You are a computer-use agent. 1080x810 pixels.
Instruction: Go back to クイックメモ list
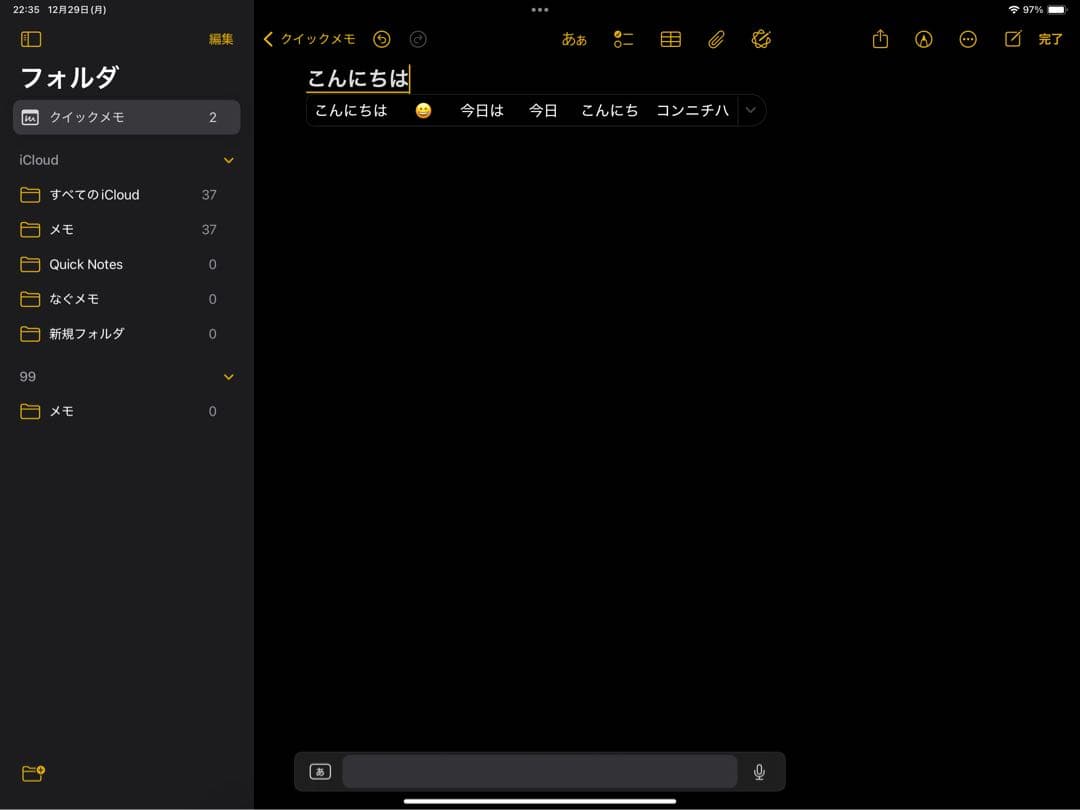(310, 39)
